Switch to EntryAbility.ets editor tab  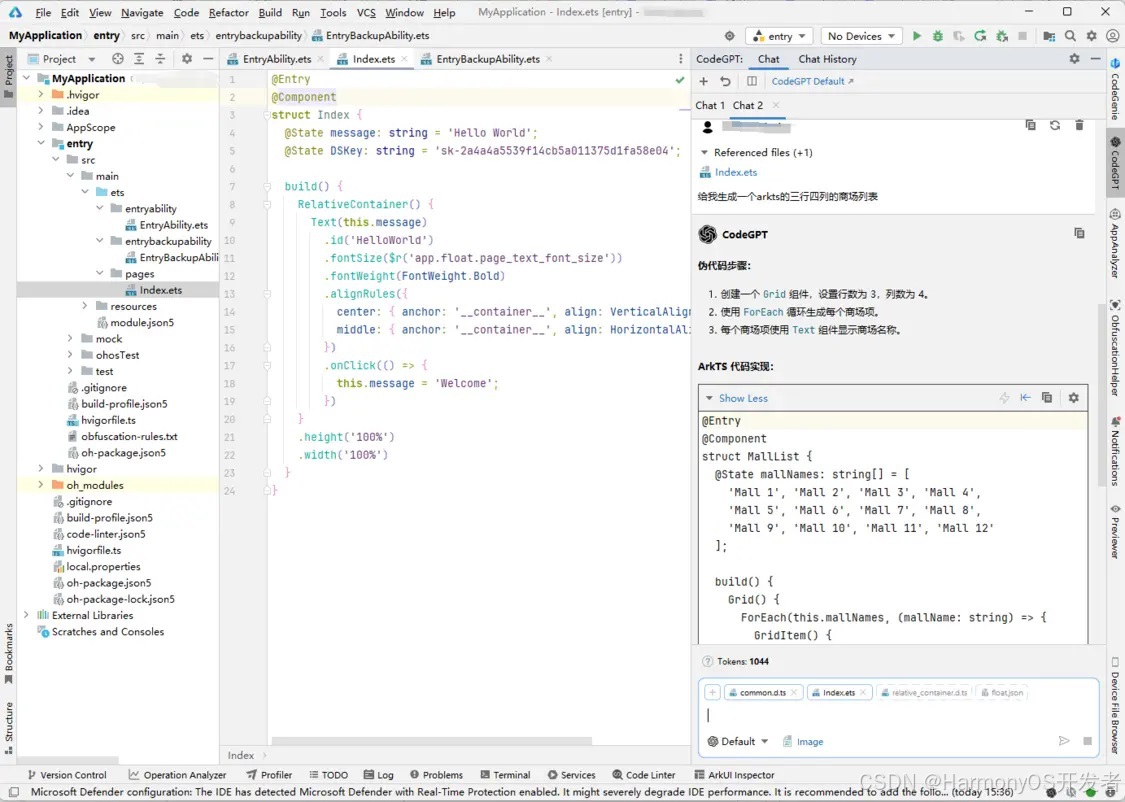point(277,59)
